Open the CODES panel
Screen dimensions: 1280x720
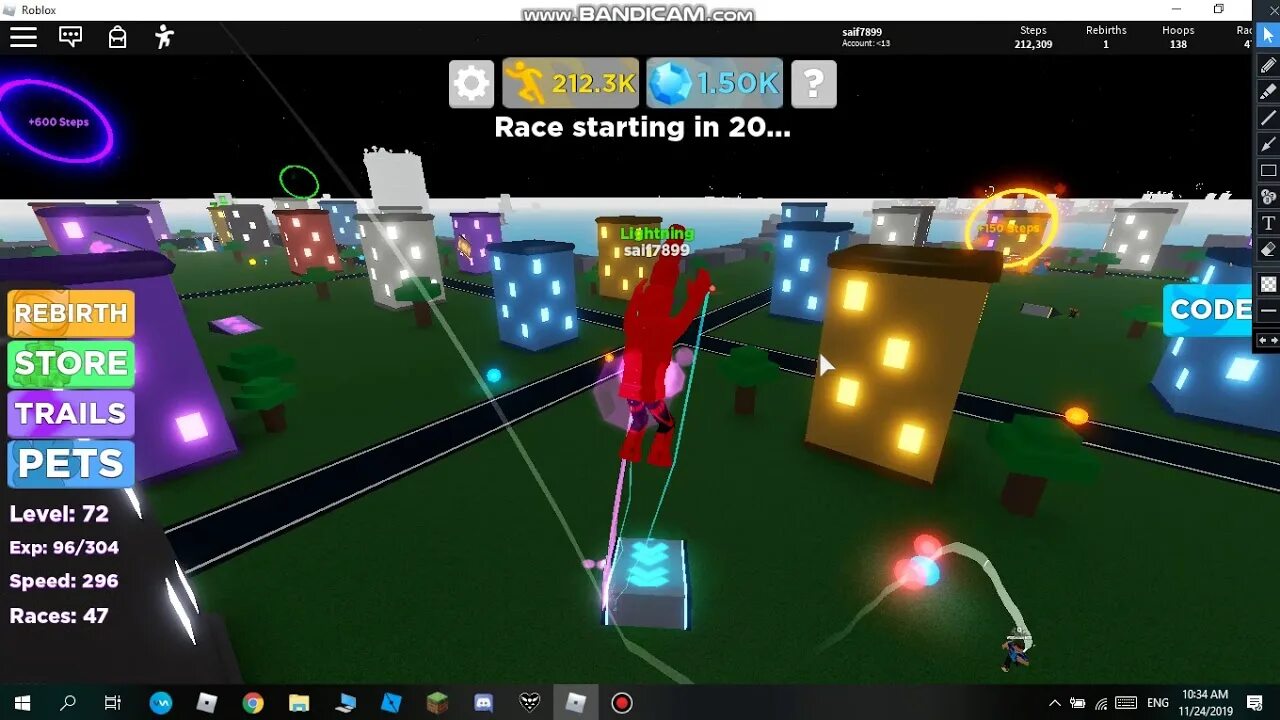(x=1208, y=309)
